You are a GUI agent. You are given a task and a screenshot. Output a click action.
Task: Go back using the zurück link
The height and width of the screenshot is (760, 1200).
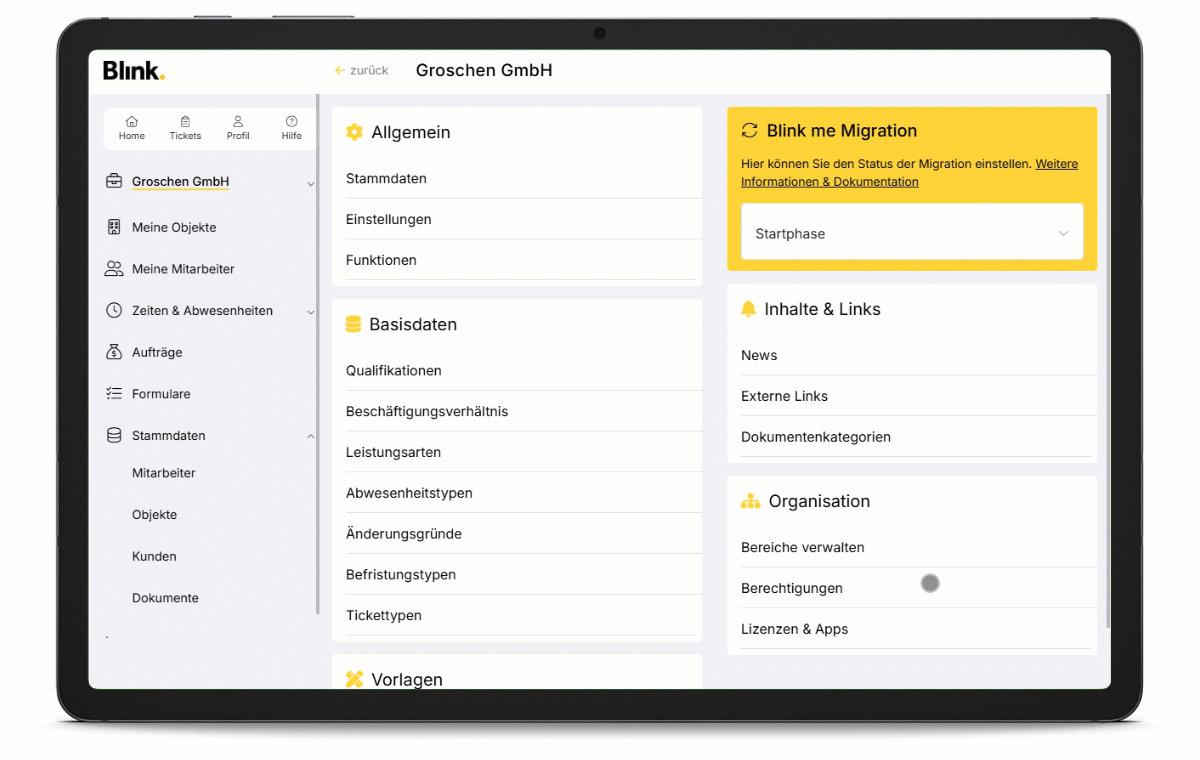[361, 71]
